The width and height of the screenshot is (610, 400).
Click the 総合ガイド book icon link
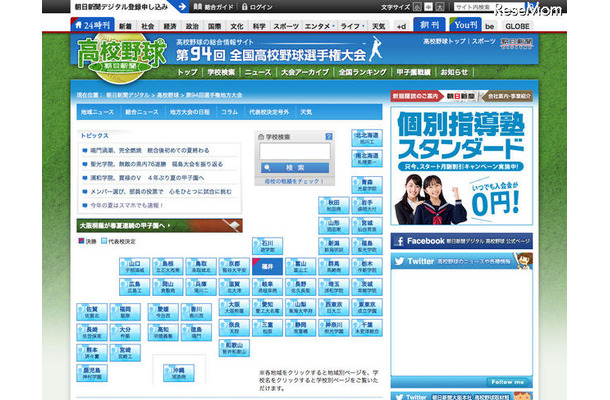(x=213, y=7)
